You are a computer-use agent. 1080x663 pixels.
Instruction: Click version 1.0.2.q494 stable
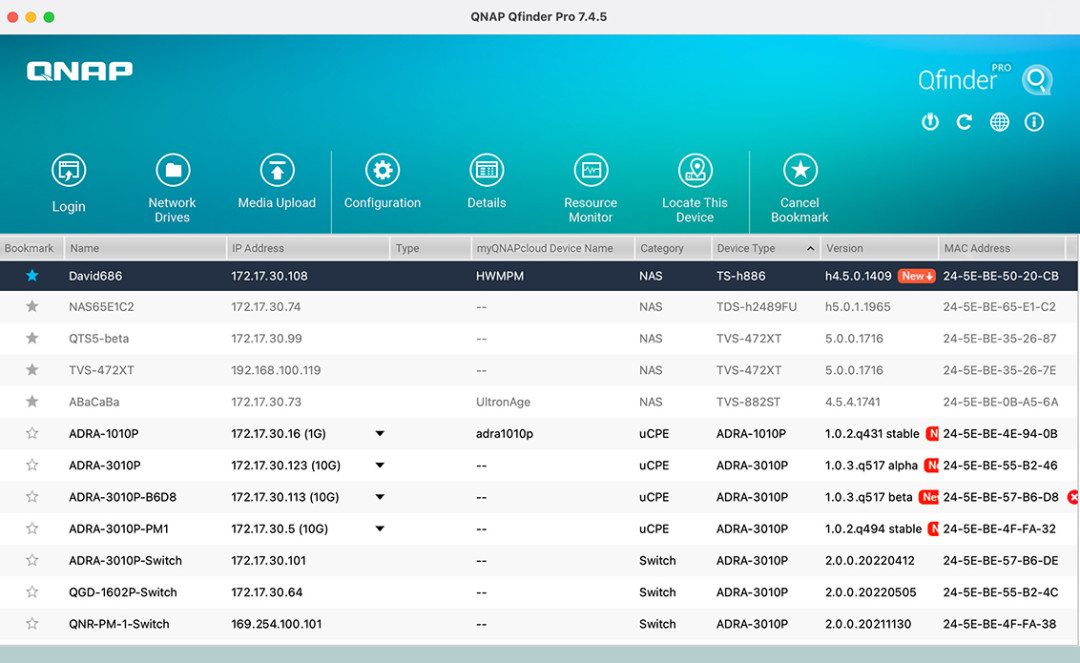coord(873,529)
